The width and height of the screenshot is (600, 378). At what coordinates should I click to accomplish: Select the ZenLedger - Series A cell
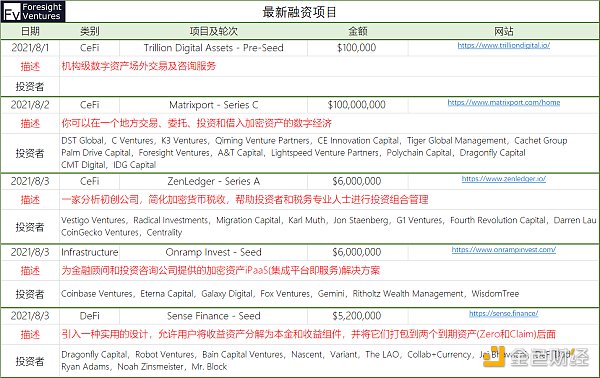[x=213, y=181]
